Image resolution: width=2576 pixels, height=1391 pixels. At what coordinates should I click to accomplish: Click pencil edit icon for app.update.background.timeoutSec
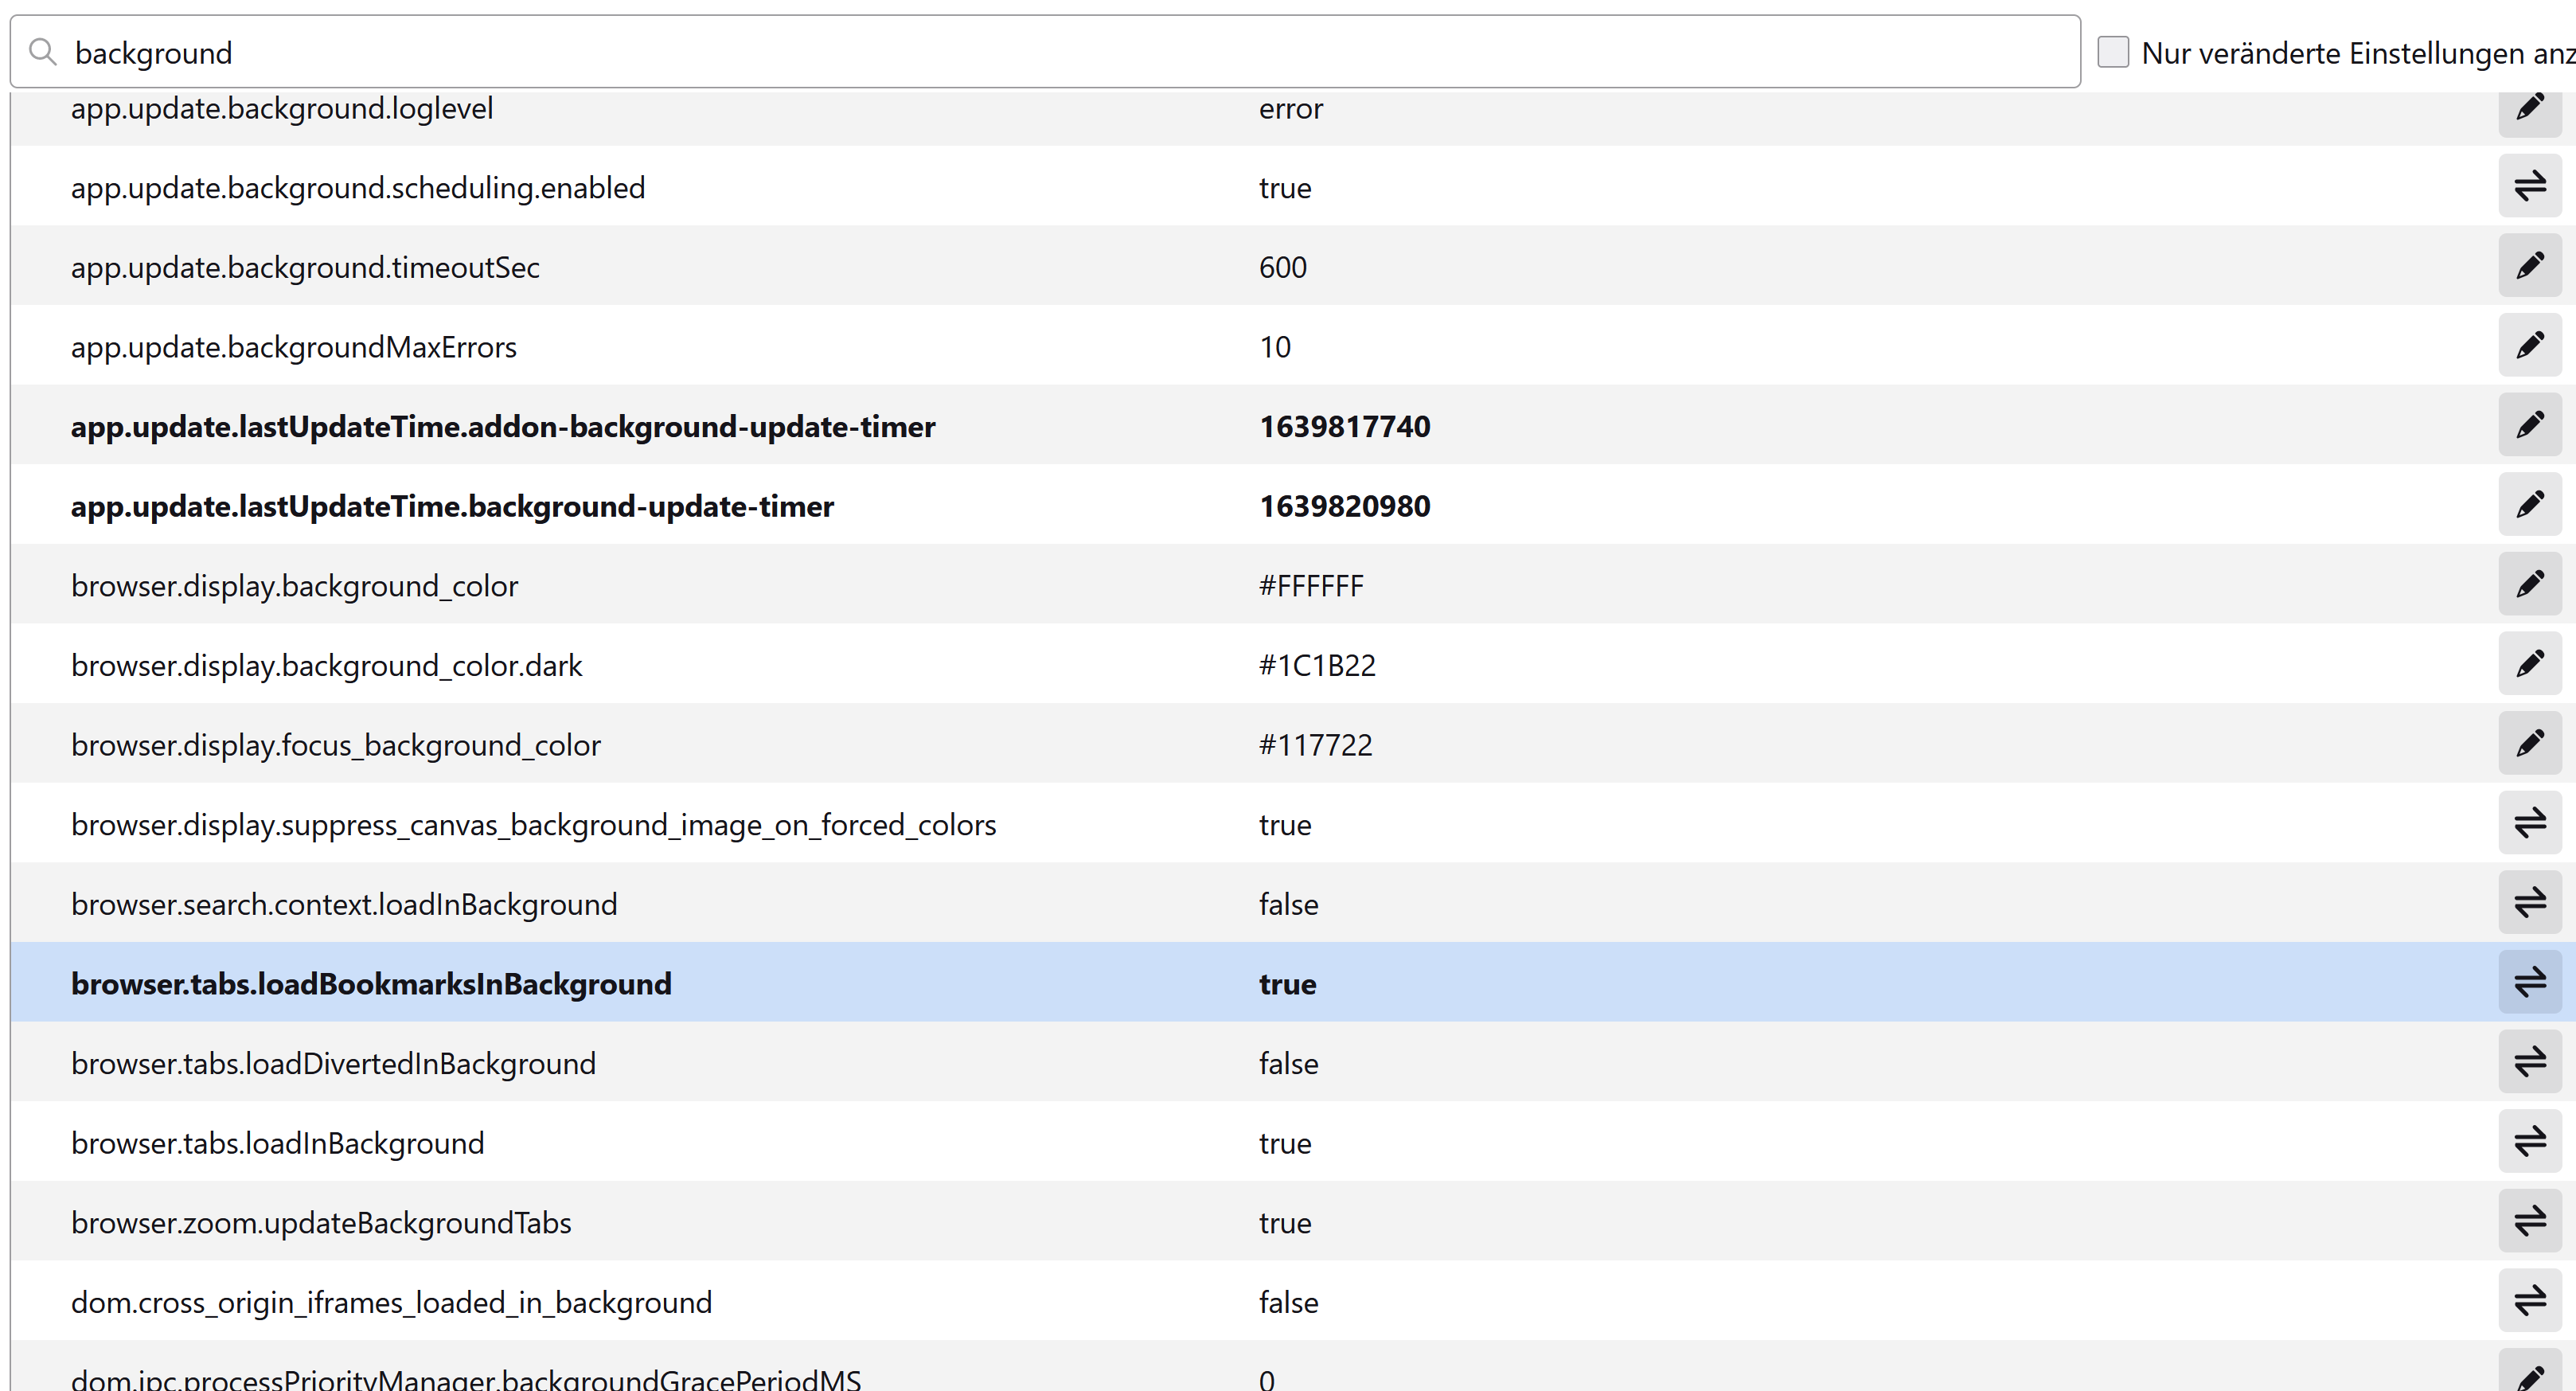[x=2529, y=266]
